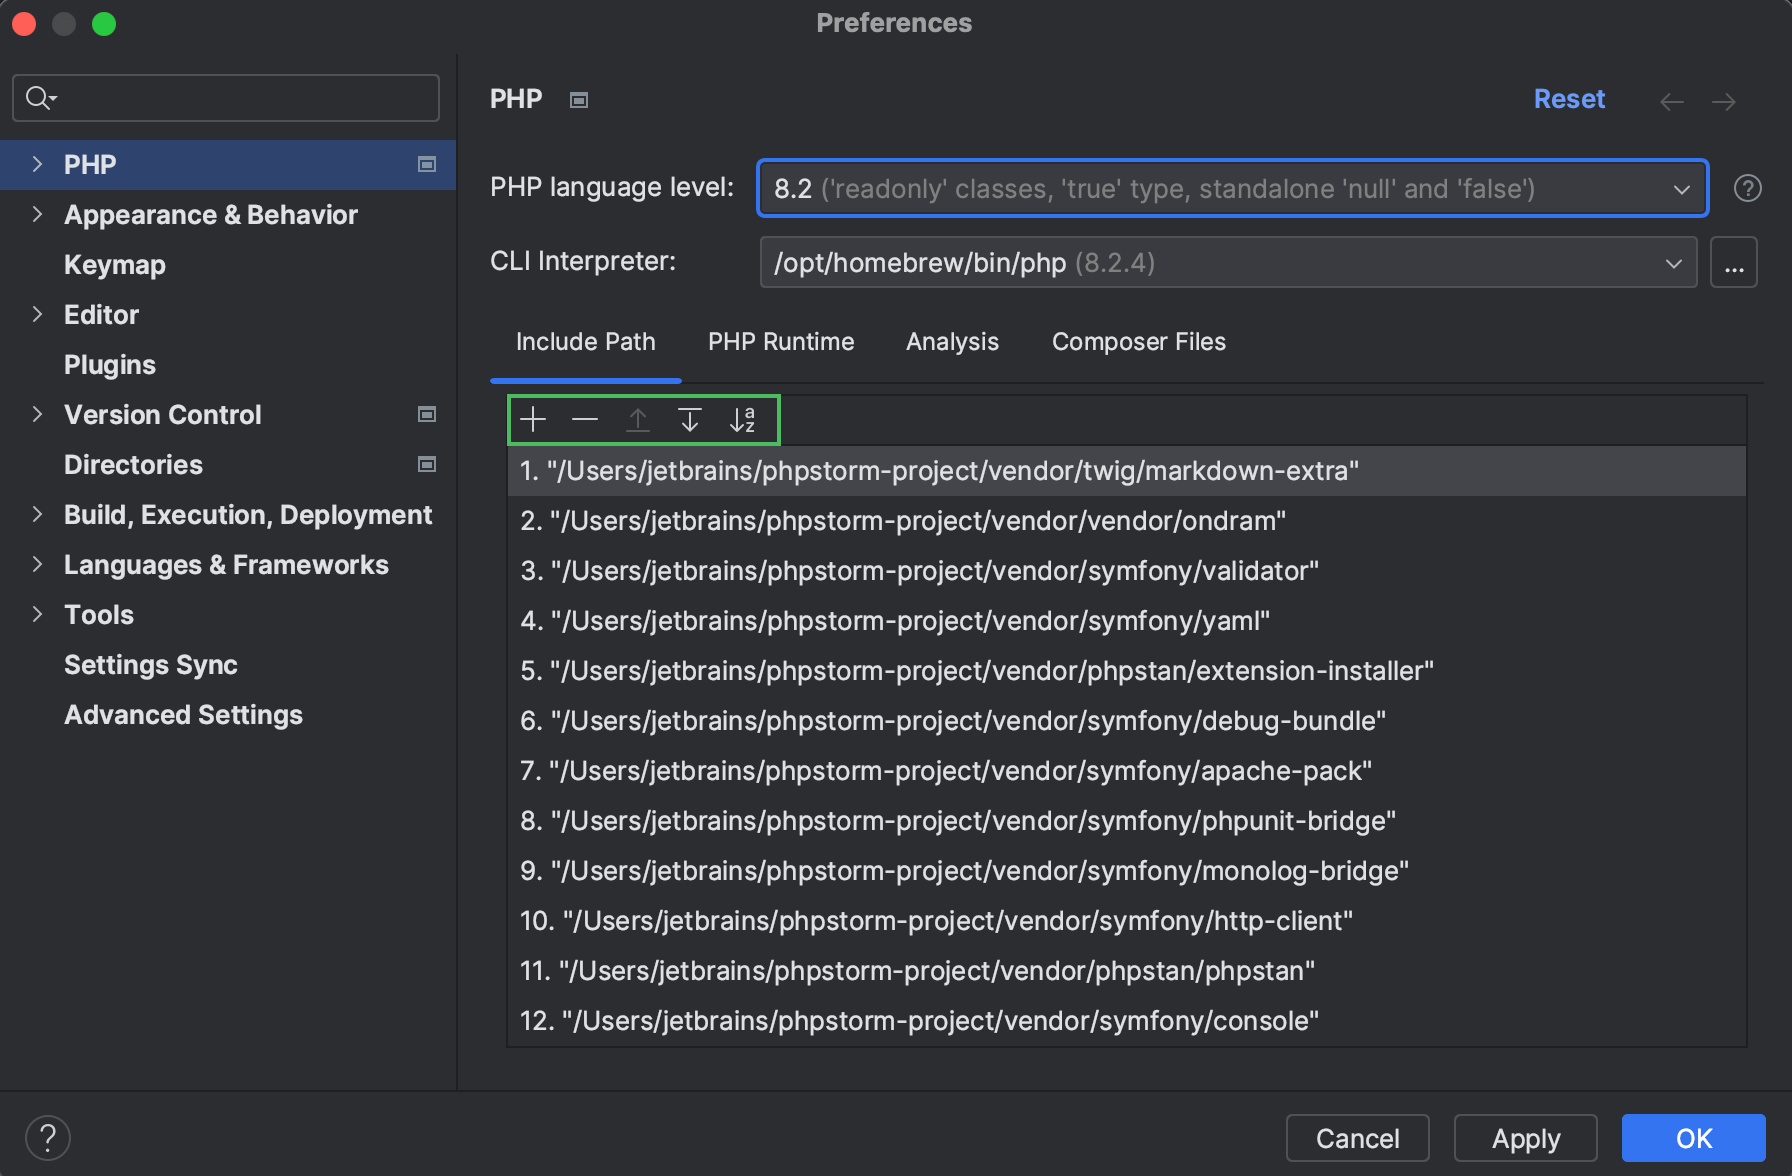This screenshot has height=1176, width=1792.
Task: Click the Sort alphabetically icon
Action: pos(742,420)
